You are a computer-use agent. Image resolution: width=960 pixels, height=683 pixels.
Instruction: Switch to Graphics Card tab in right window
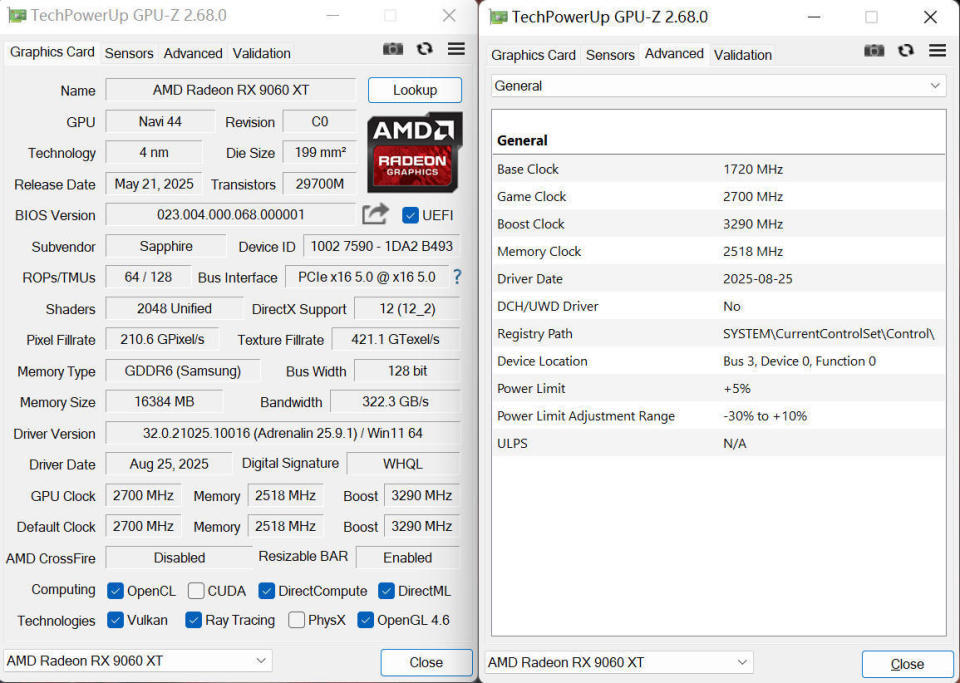533,54
